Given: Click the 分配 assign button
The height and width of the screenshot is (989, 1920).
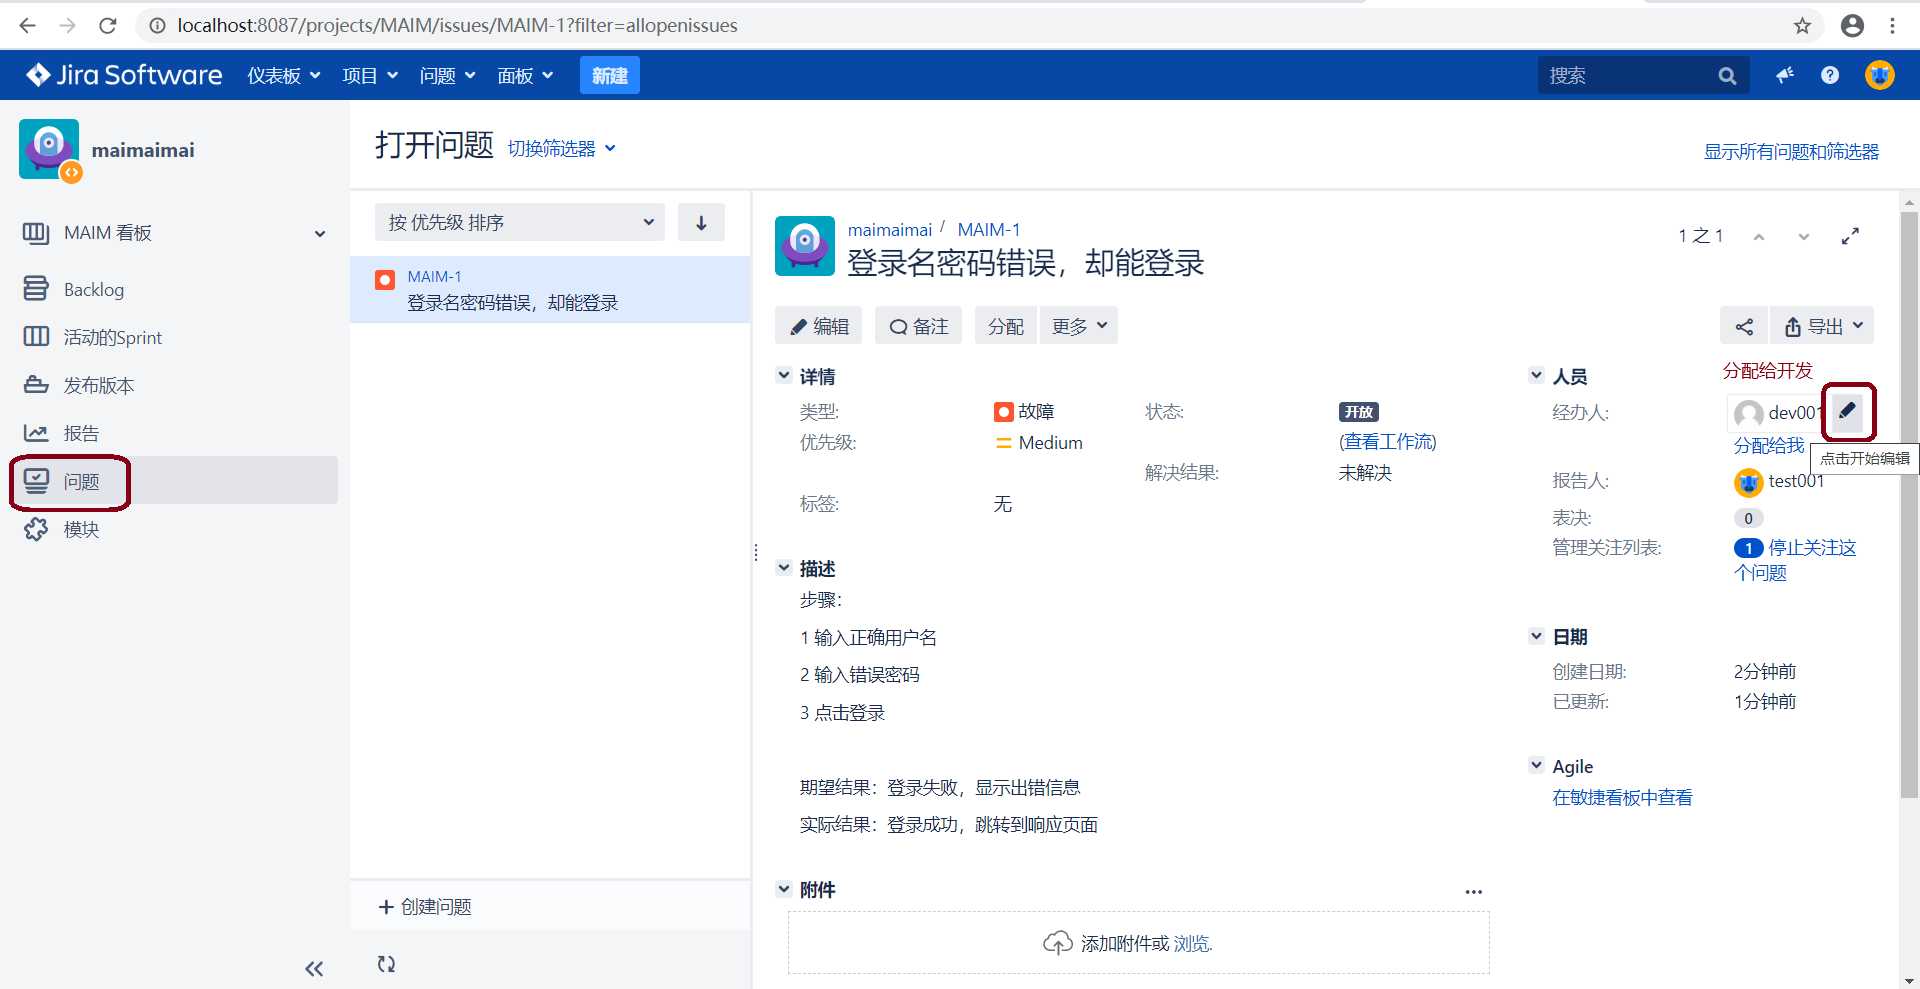Looking at the screenshot, I should (1005, 326).
